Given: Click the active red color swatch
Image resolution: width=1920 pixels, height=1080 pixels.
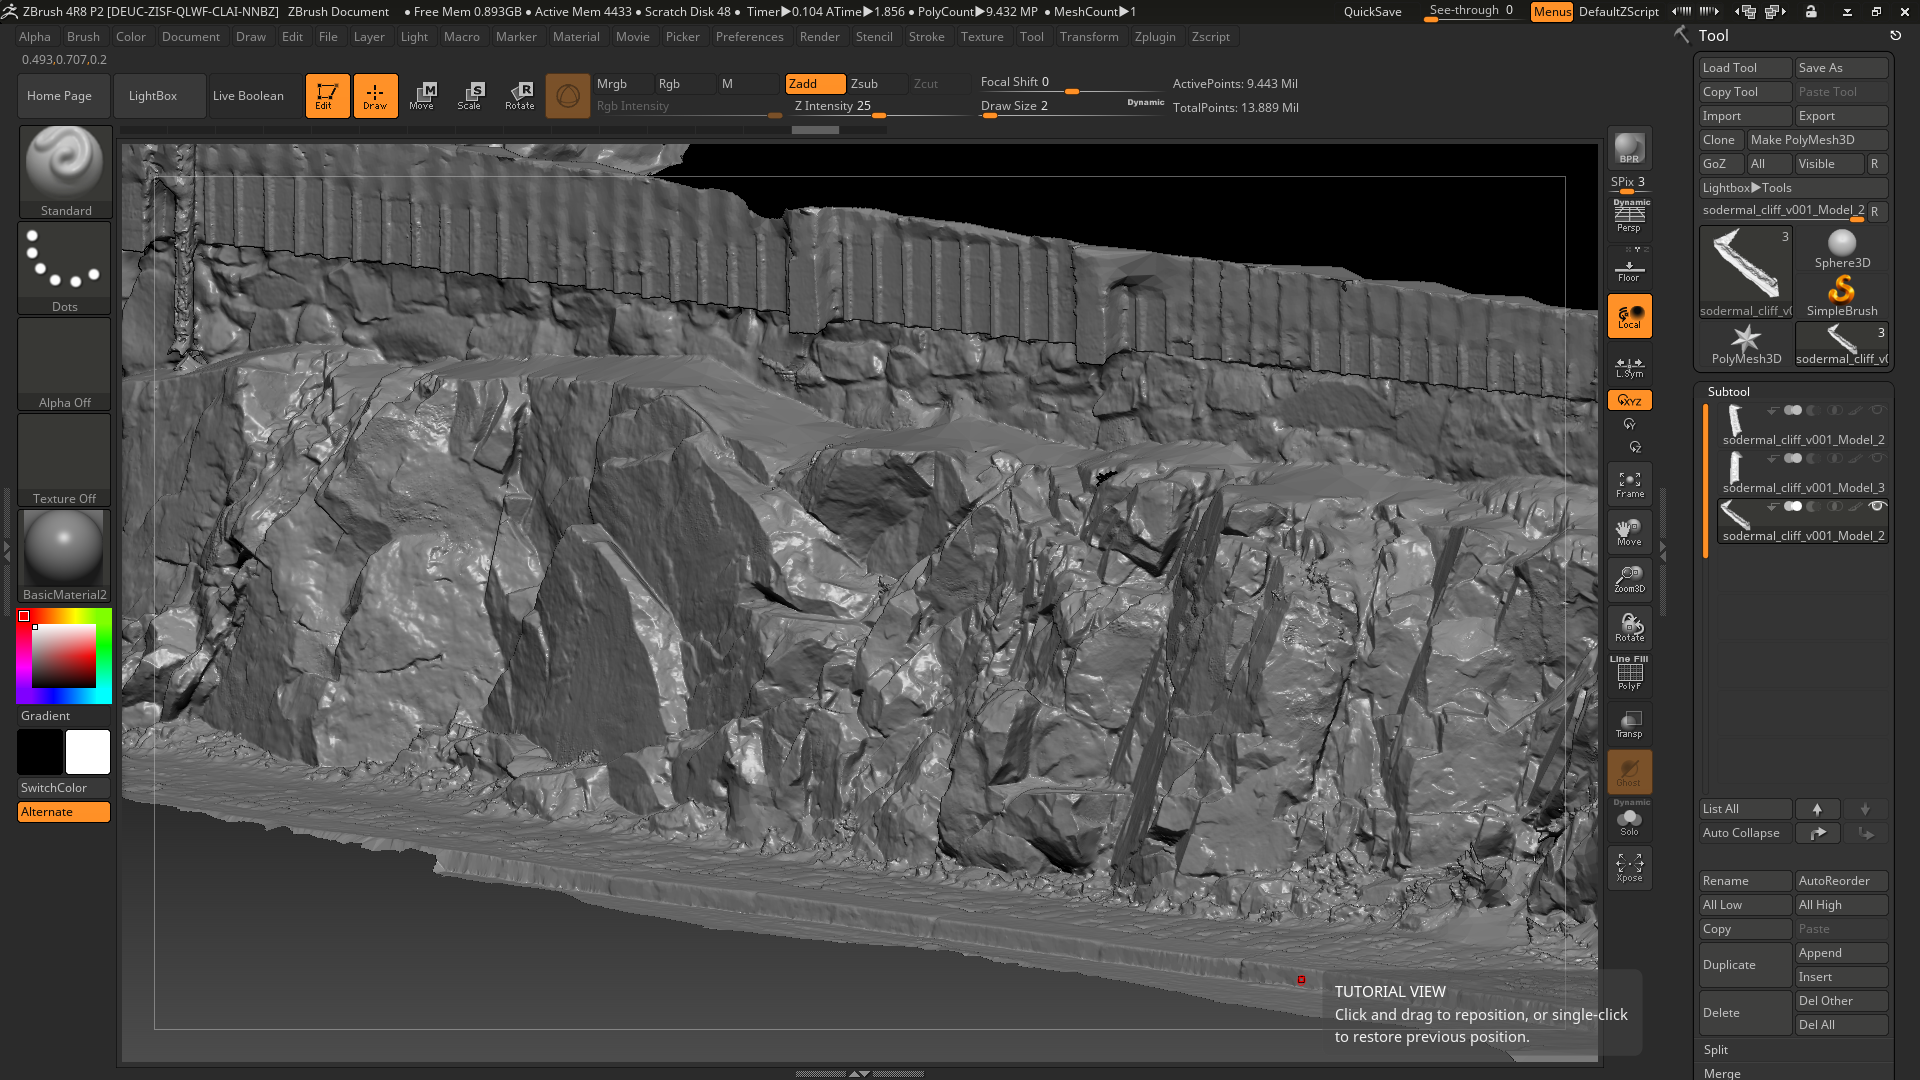Looking at the screenshot, I should coord(24,616).
